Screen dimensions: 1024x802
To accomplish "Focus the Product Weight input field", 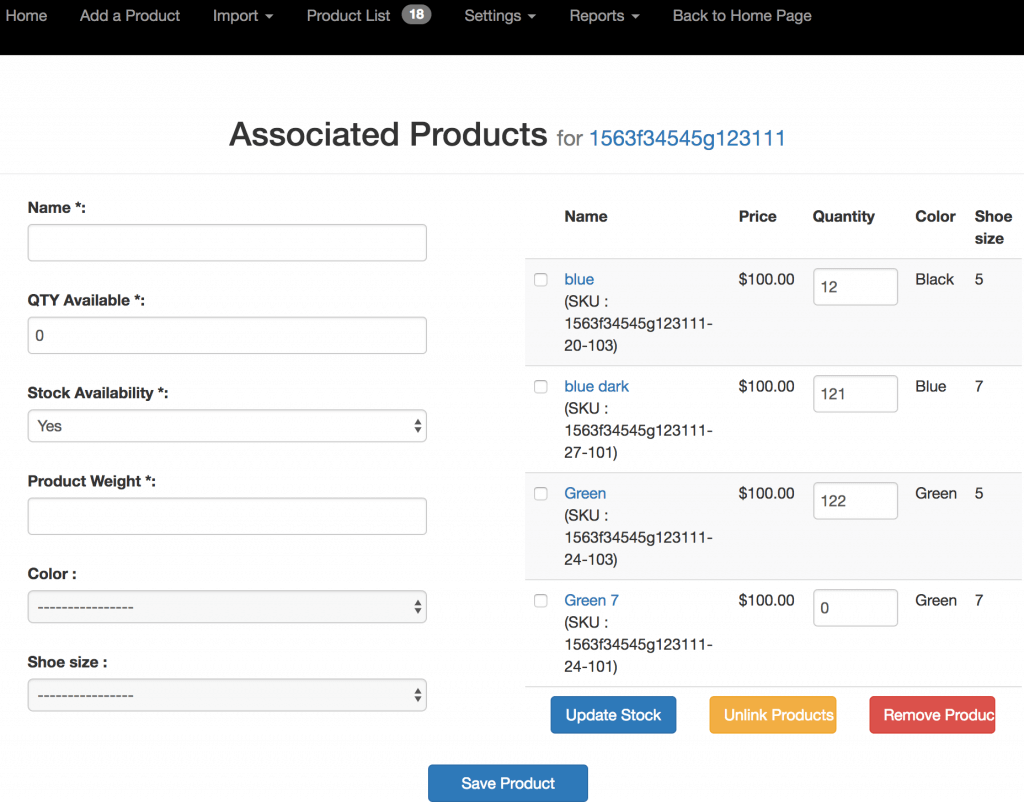I will pos(227,516).
